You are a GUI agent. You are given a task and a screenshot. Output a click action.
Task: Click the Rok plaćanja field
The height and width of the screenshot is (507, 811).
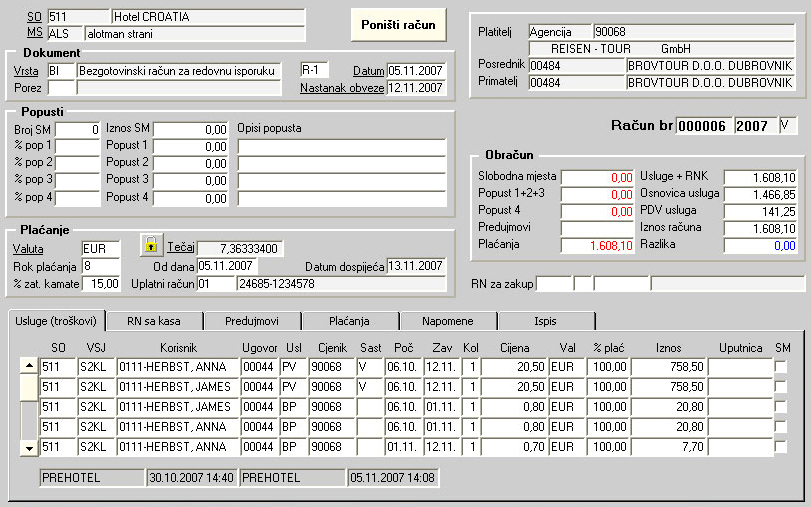tap(100, 266)
